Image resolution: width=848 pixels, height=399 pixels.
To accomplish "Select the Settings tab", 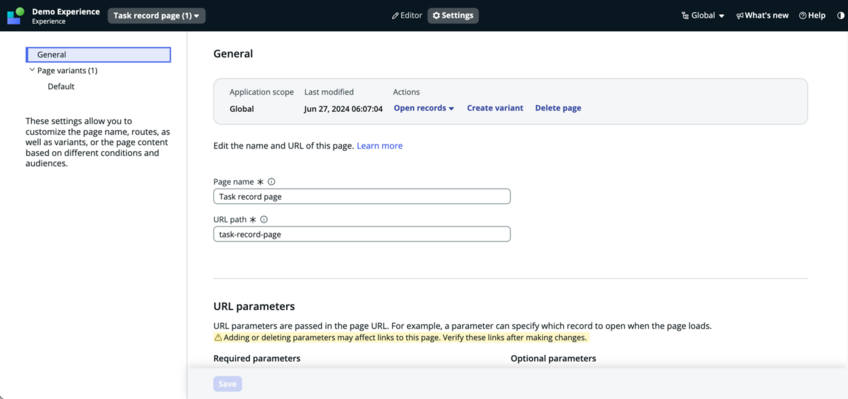I will [x=453, y=16].
